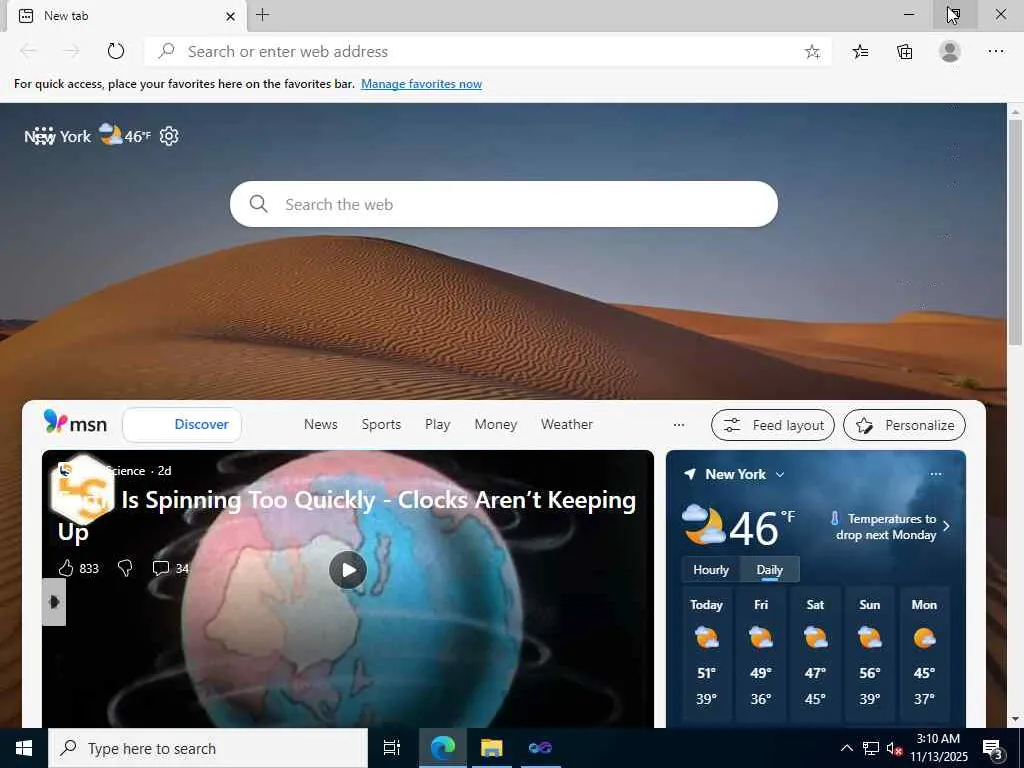
Task: Play the spinning Earth video
Action: click(348, 570)
